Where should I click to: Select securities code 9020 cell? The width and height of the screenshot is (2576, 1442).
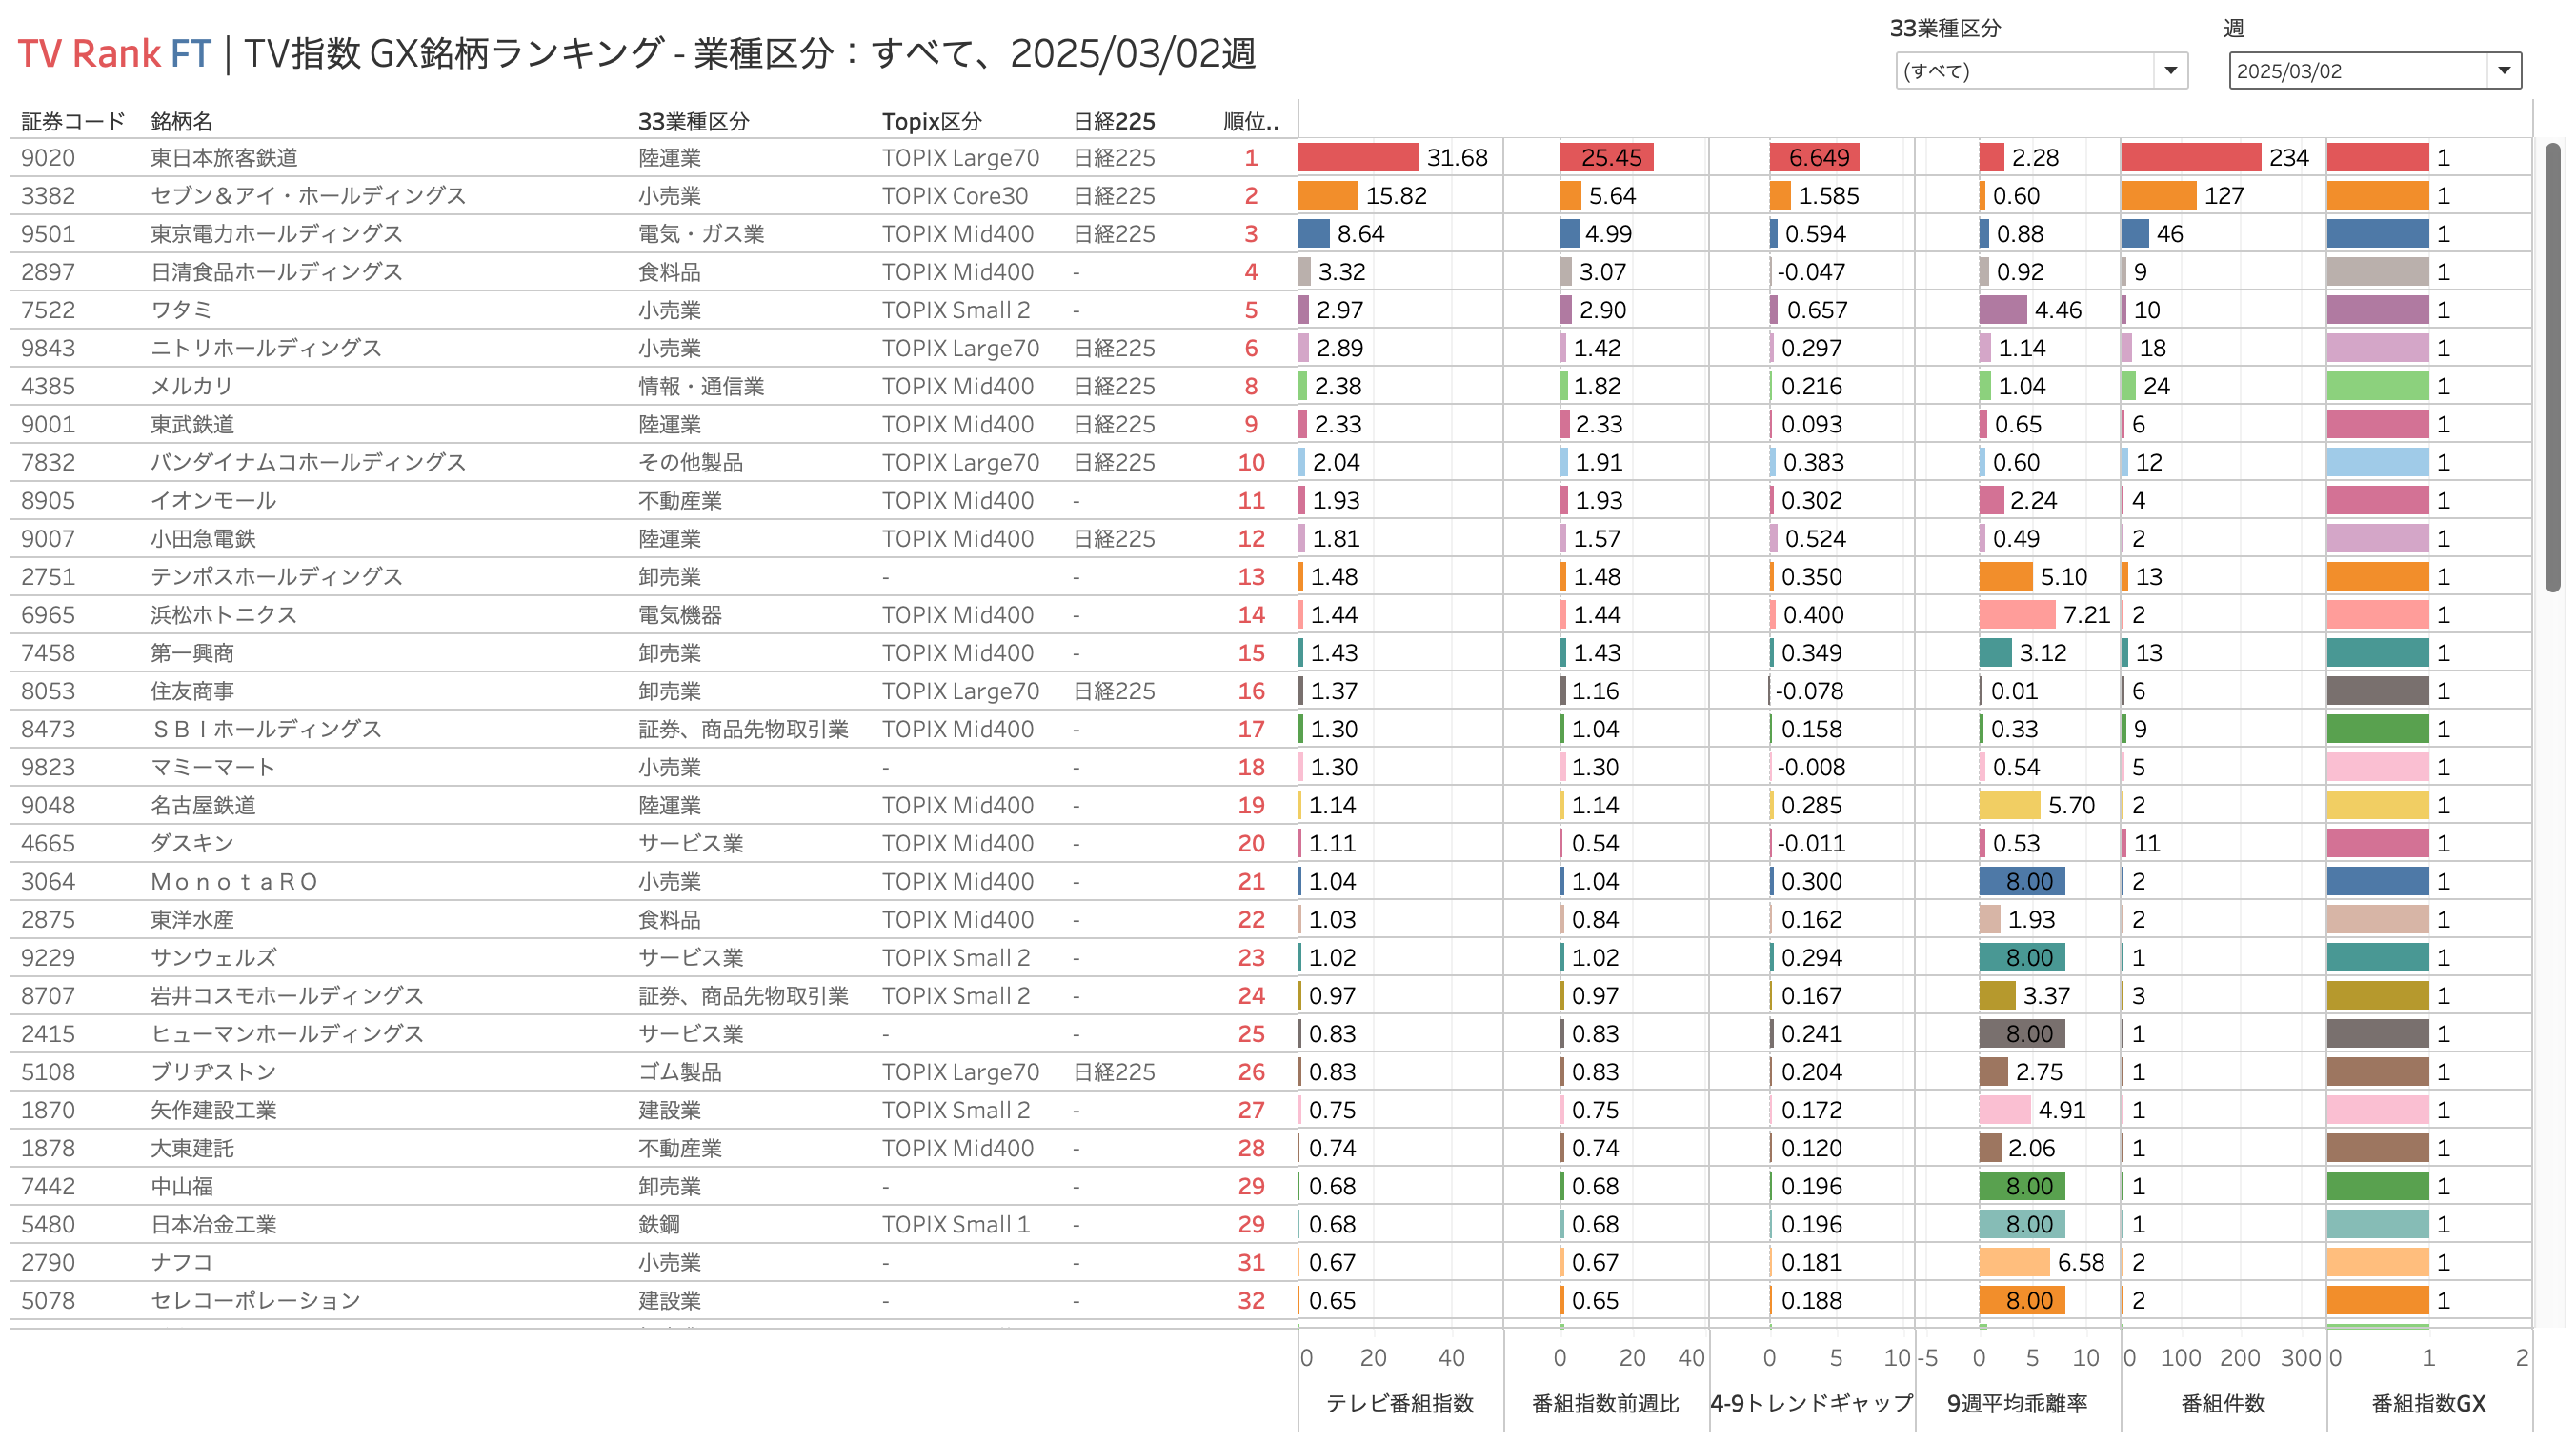[x=48, y=158]
